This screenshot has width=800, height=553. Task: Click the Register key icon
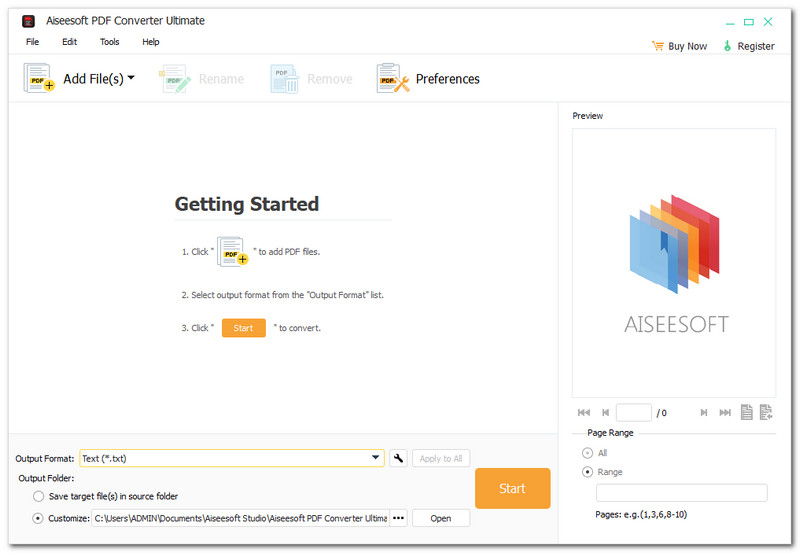727,46
